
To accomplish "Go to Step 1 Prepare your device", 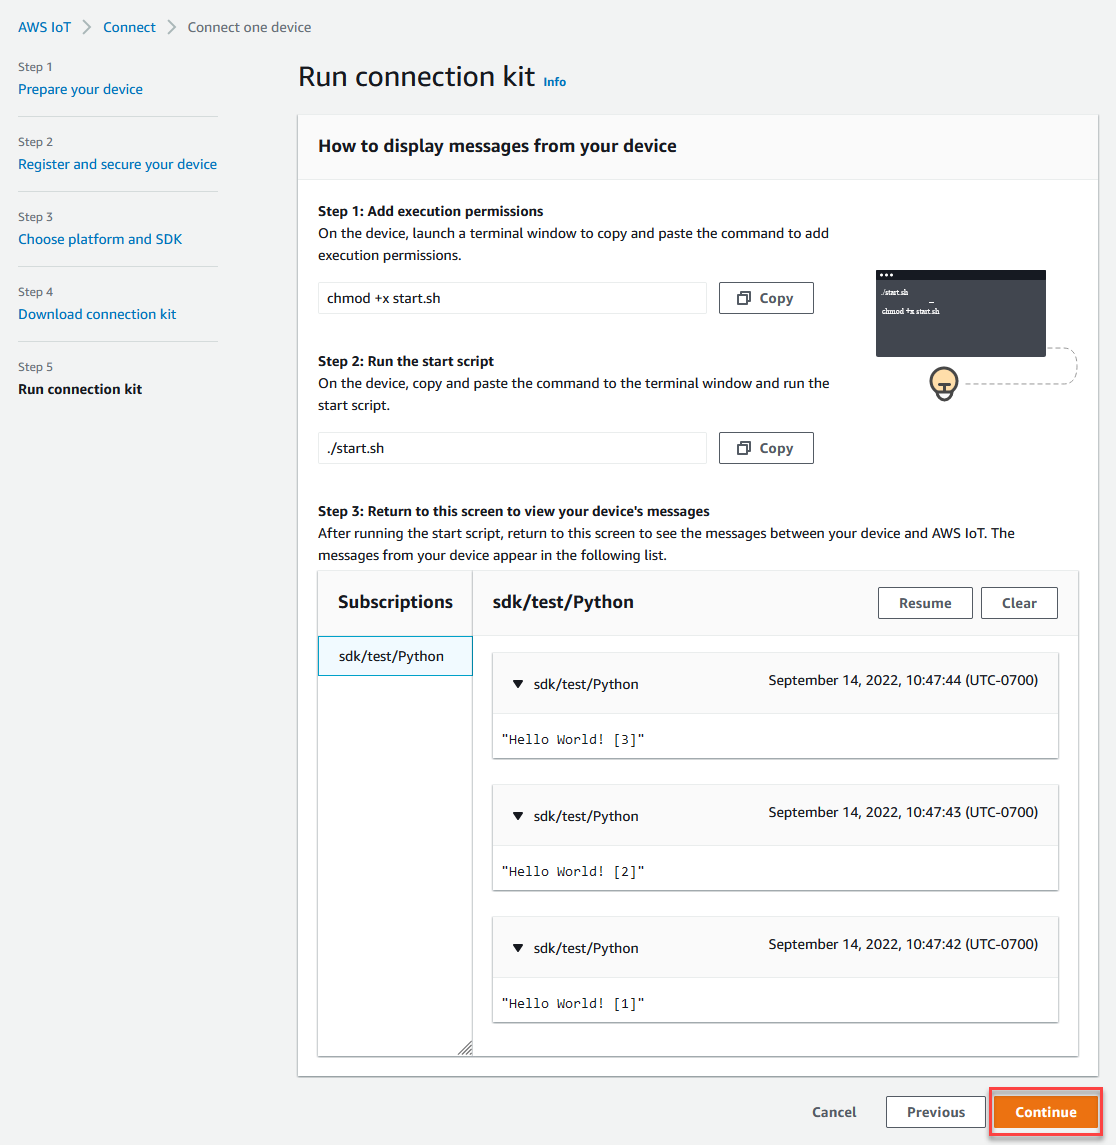I will [80, 88].
